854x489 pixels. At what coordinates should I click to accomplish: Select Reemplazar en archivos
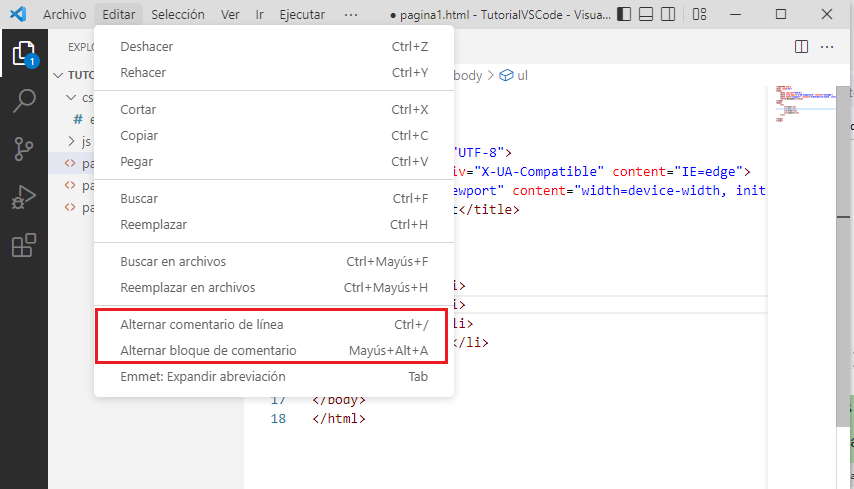click(274, 288)
